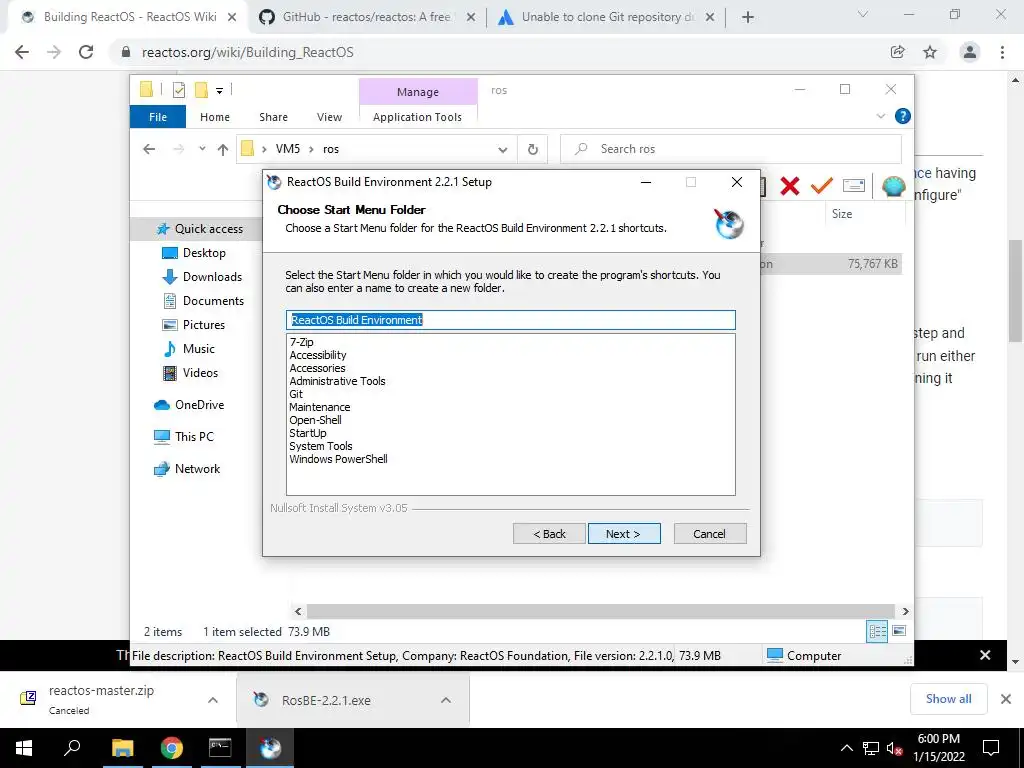Click the Search ros box
The image size is (1024, 768).
coord(731,149)
